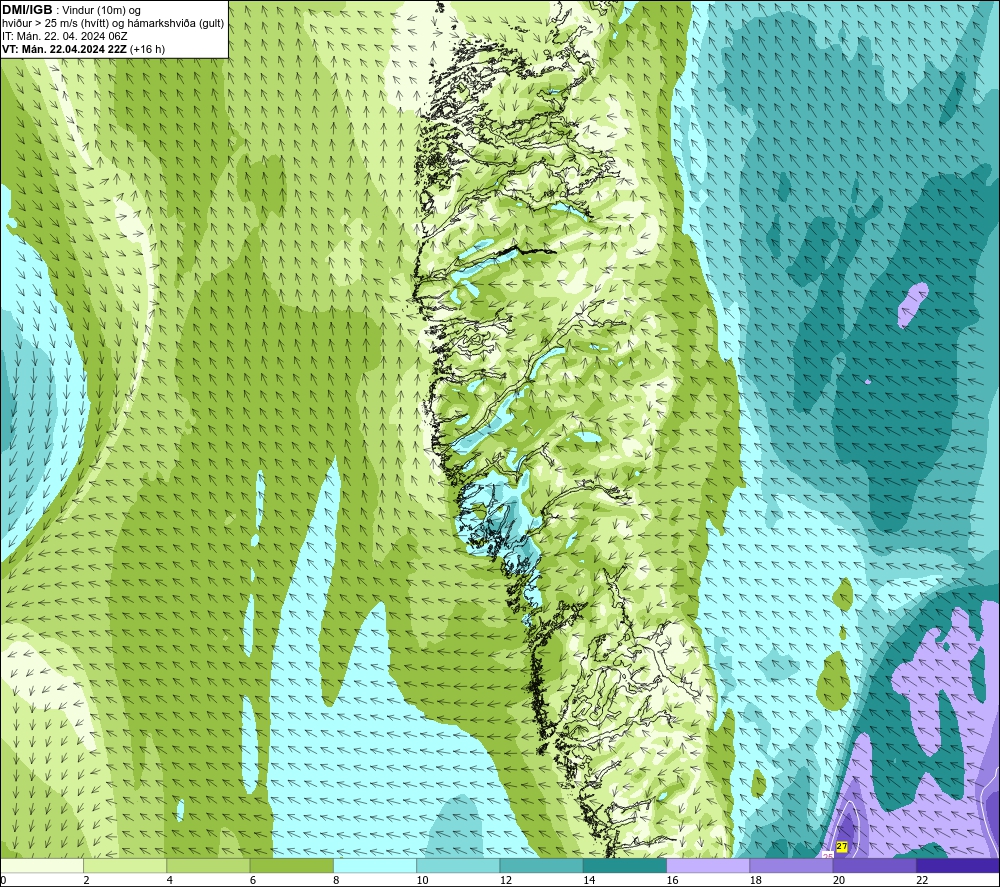Click the "Vindur (10m) og" heading text
This screenshot has width=1000, height=887.
tap(101, 10)
